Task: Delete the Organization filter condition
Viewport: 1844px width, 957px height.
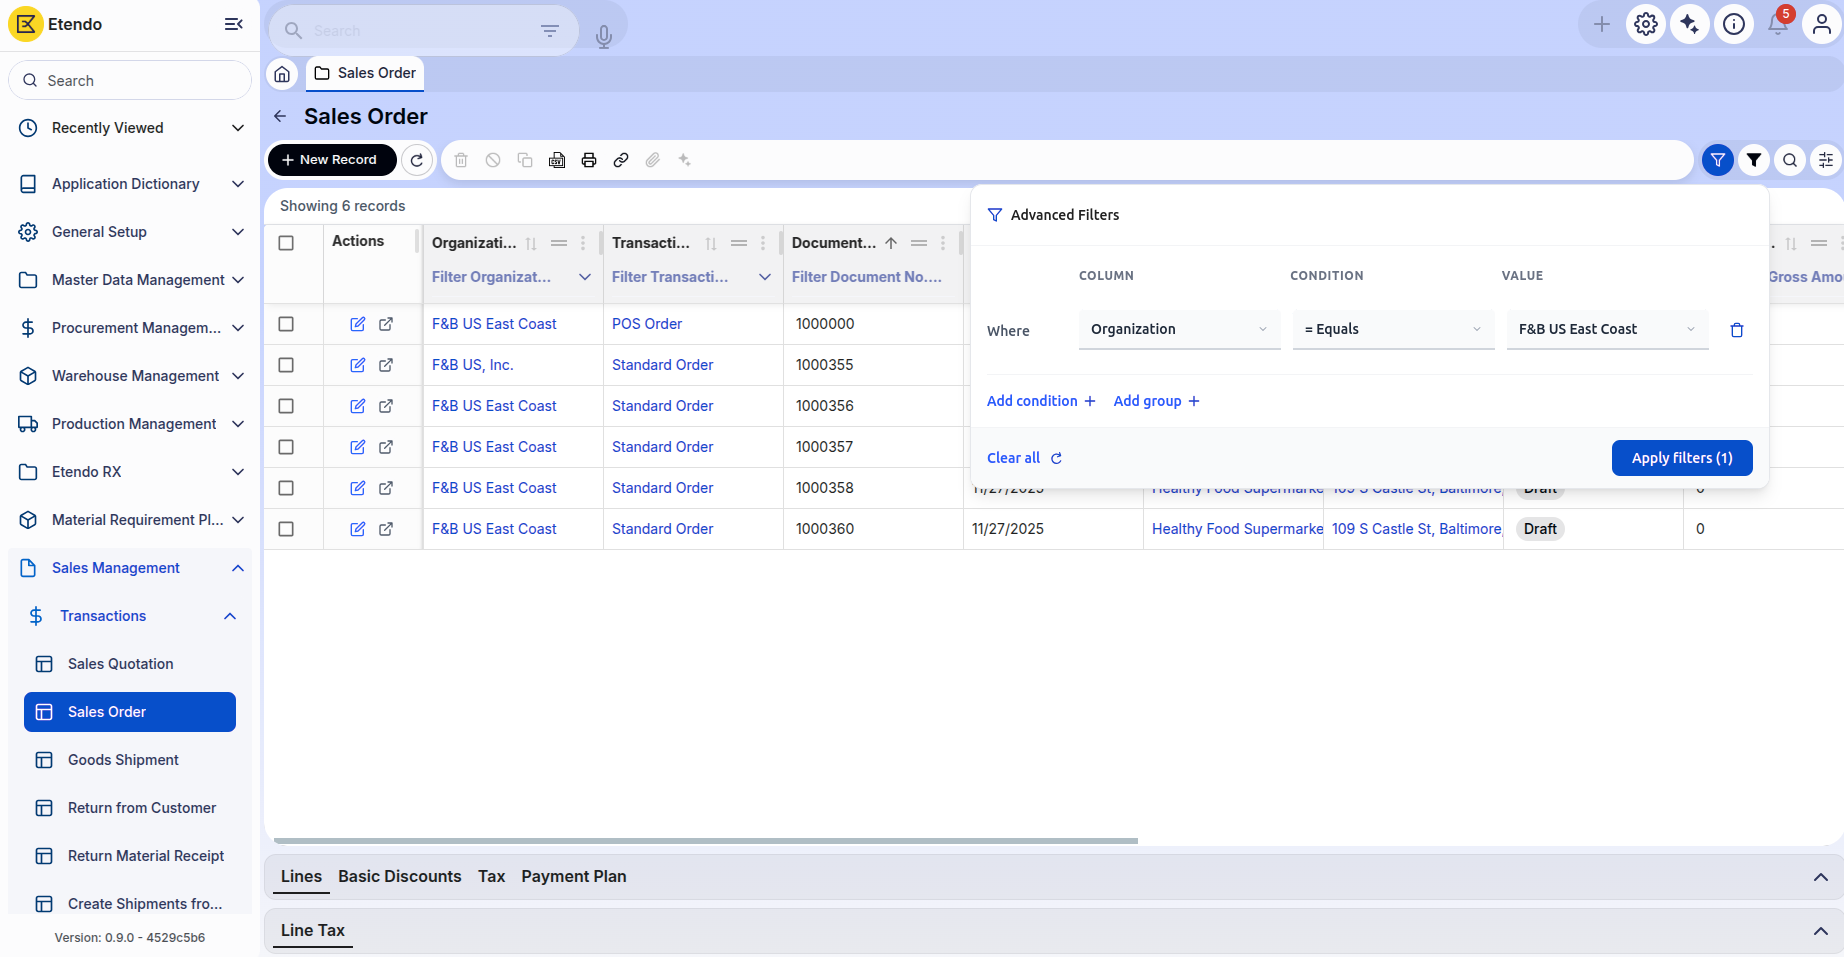Action: tap(1737, 330)
